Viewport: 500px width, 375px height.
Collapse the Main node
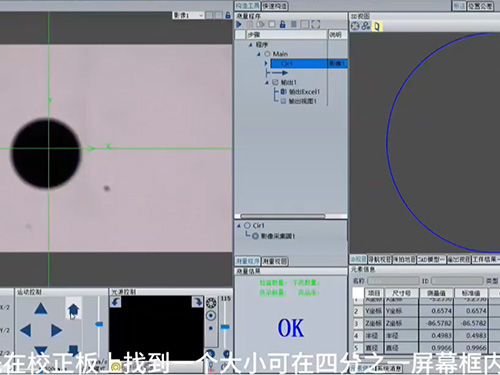coord(259,54)
